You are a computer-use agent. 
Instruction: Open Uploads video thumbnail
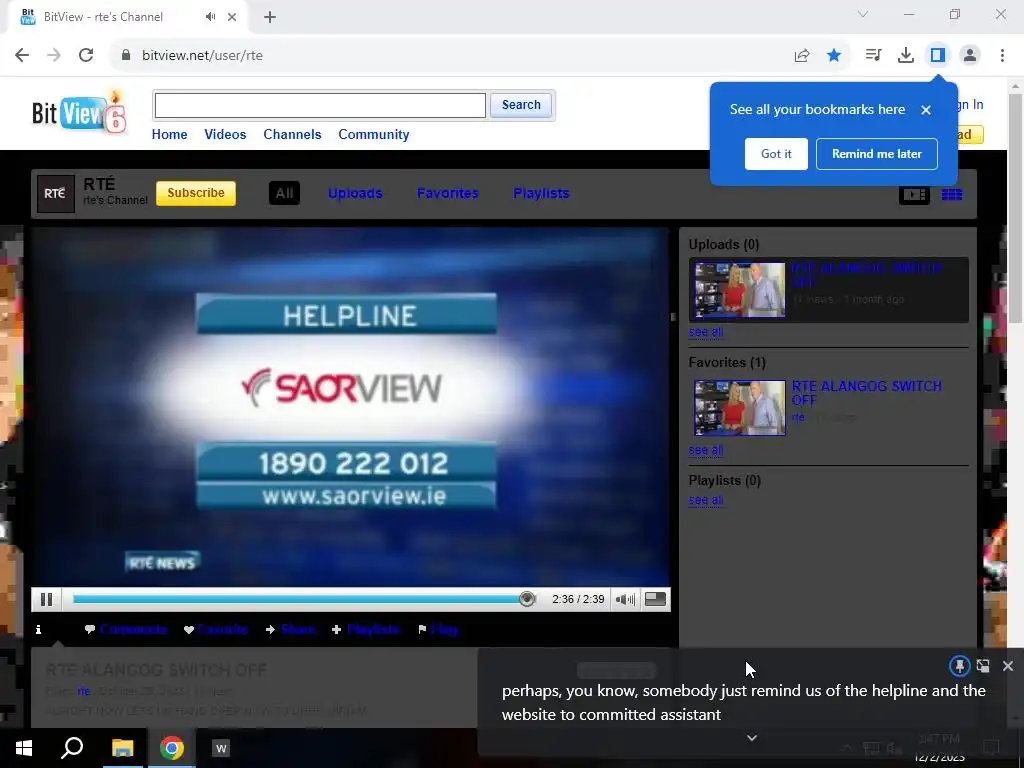click(x=740, y=289)
